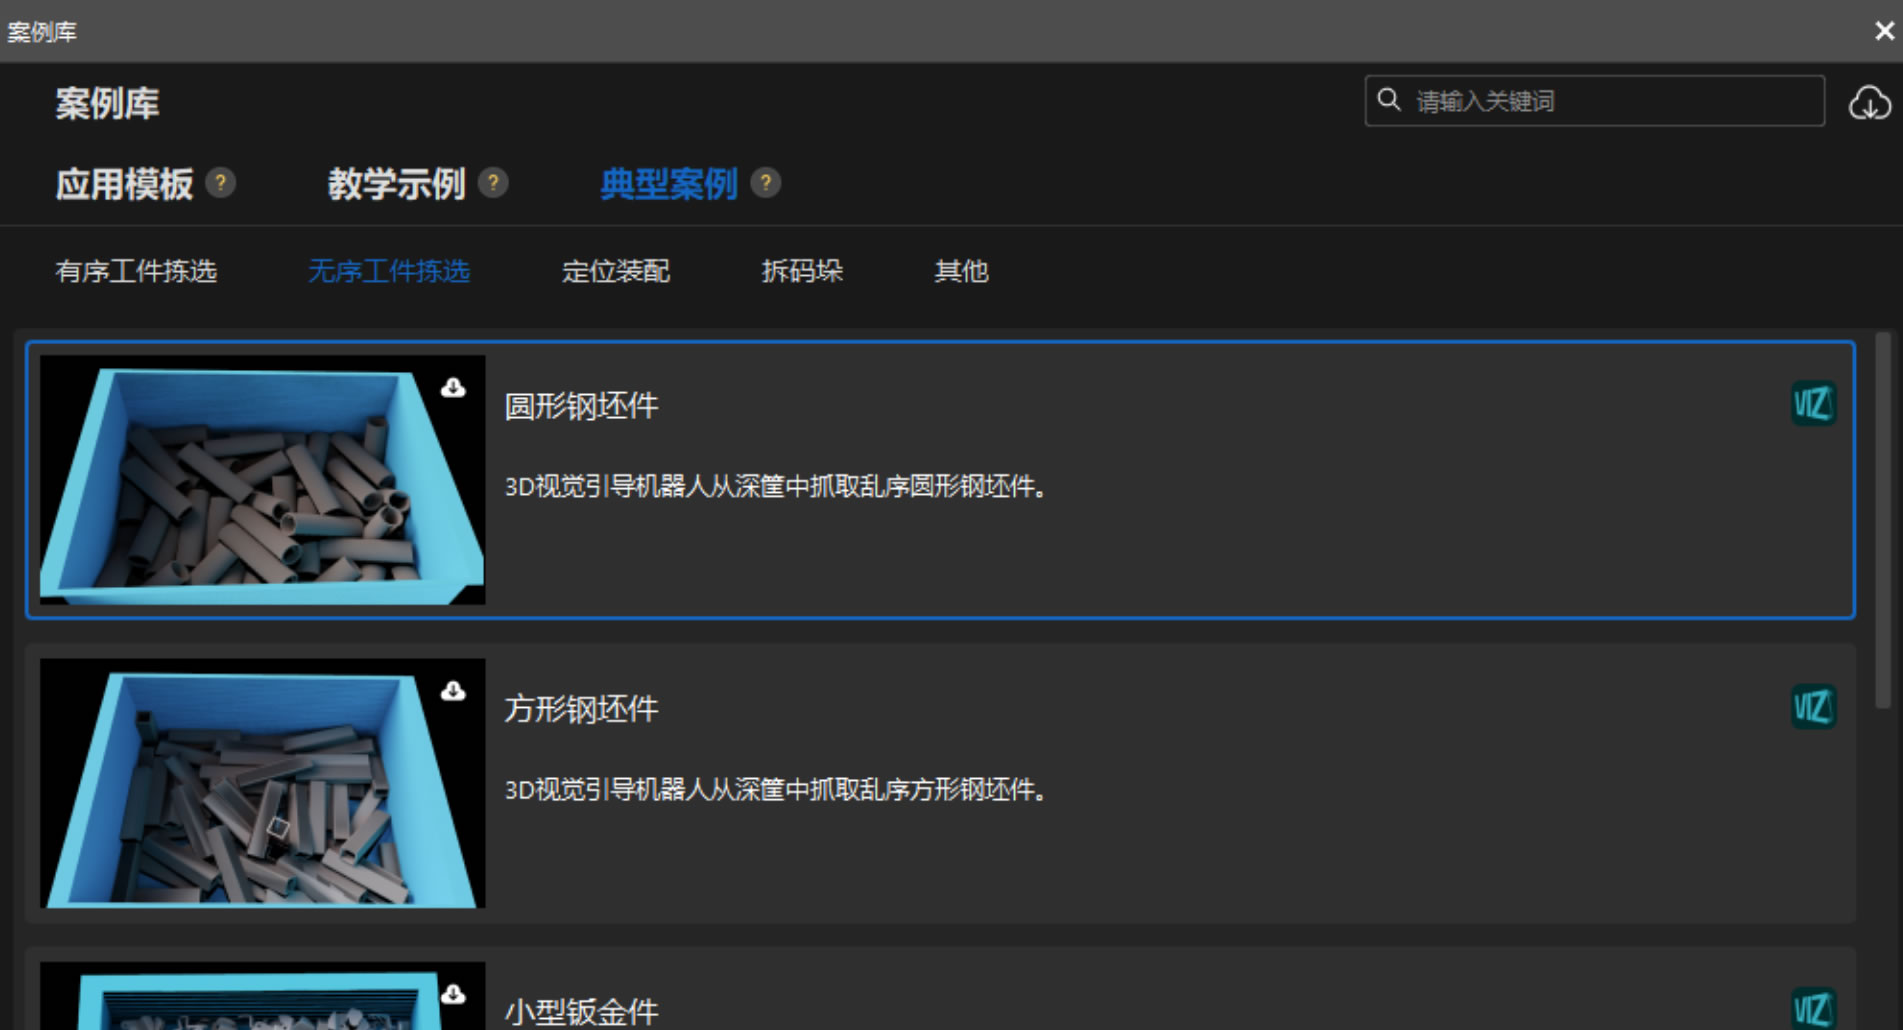Switch to the 应用模板 tab
The width and height of the screenshot is (1903, 1030).
pos(124,184)
